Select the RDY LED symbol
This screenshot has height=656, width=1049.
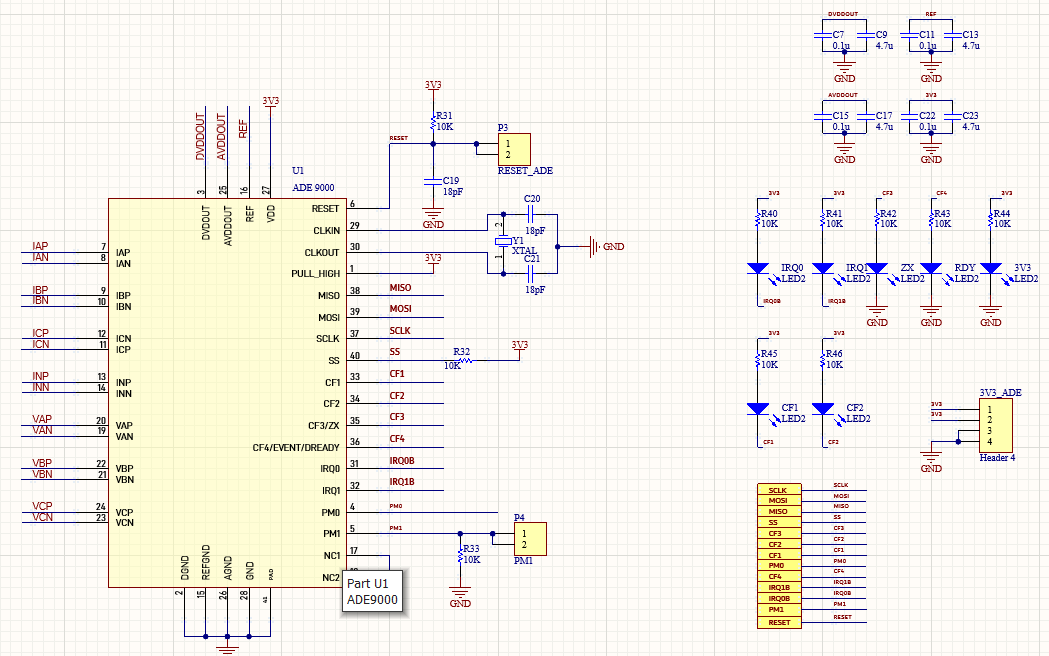pyautogui.click(x=931, y=268)
